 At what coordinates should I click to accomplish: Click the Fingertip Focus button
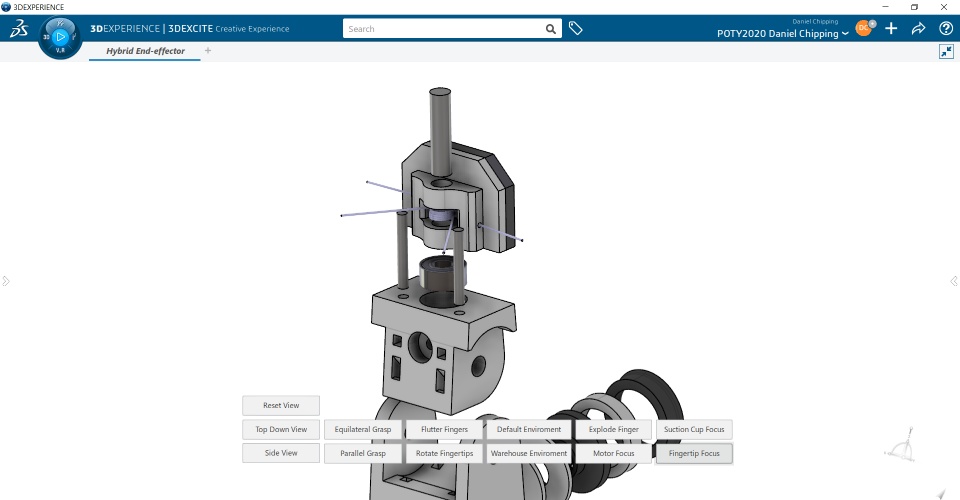(694, 453)
